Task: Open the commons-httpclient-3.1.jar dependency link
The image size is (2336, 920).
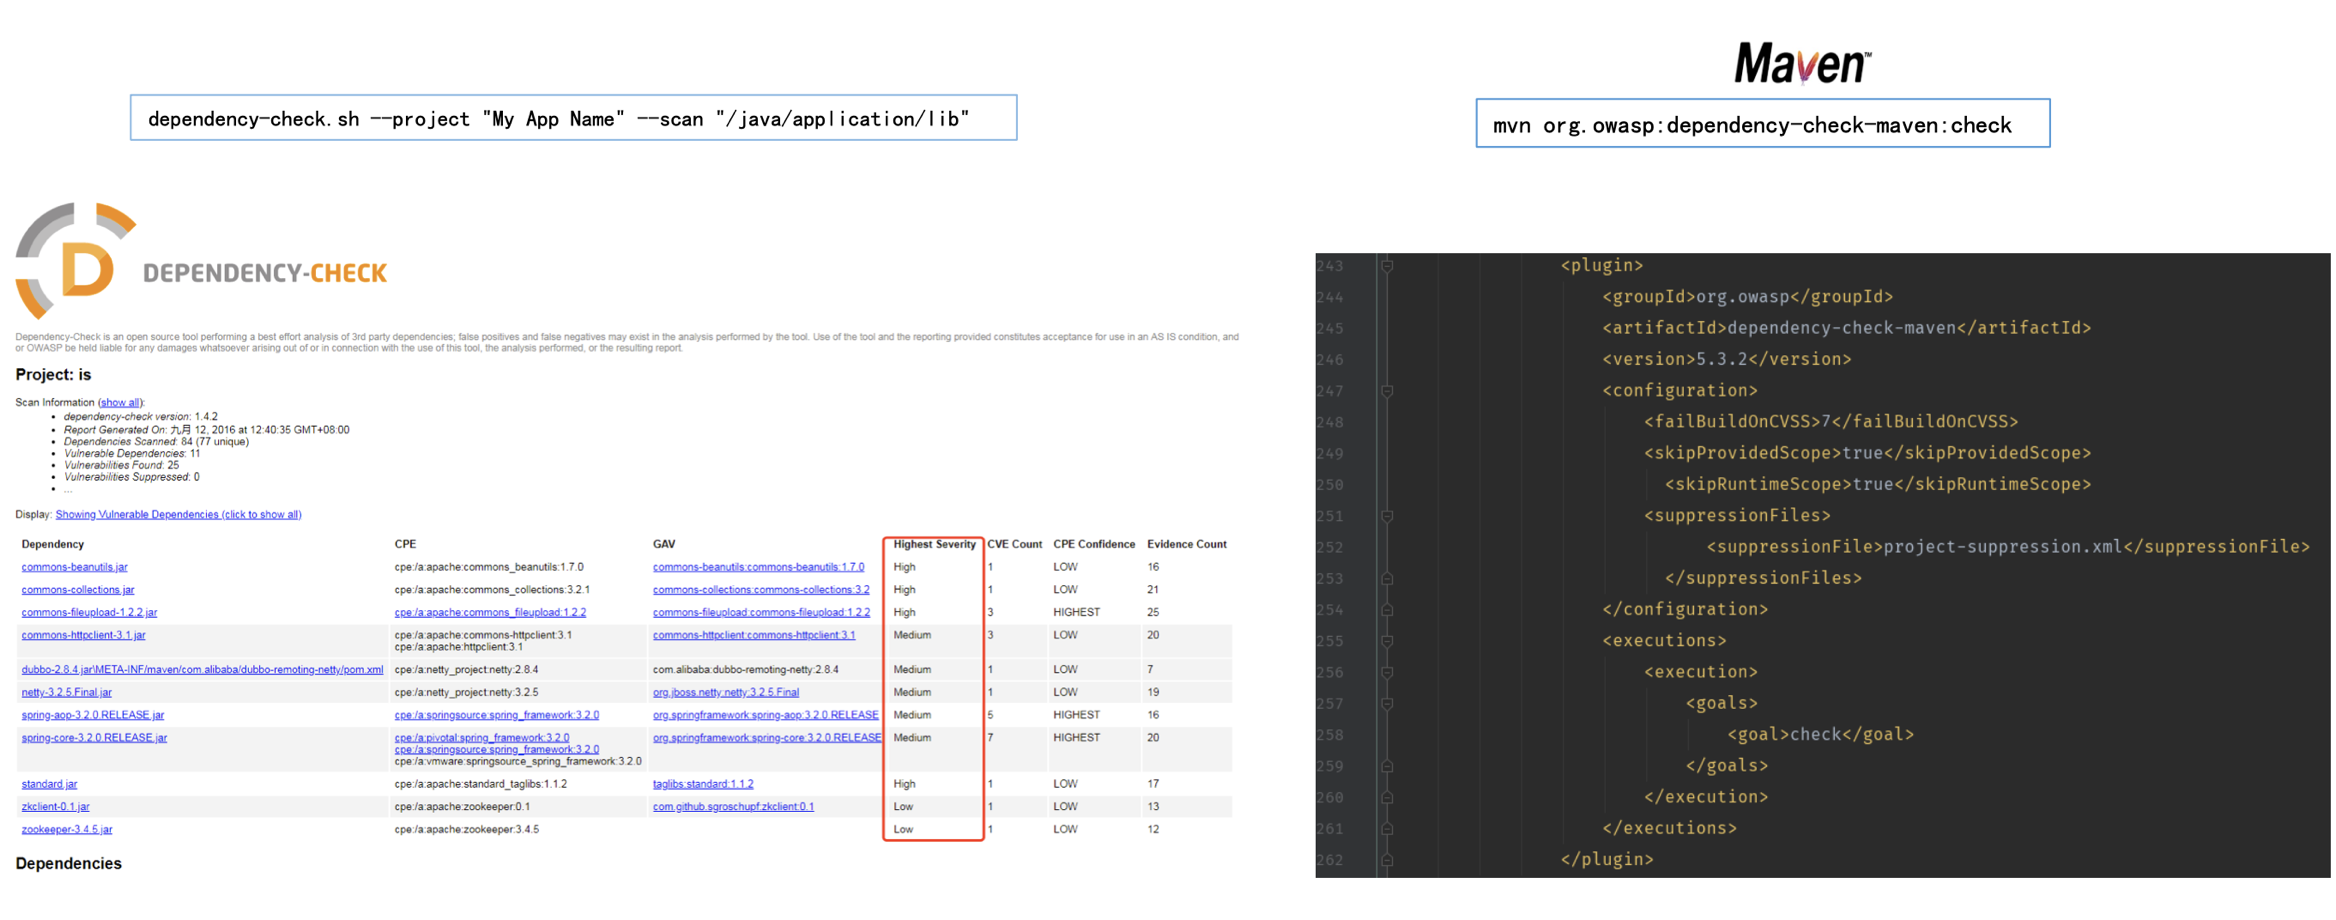Action: click(83, 636)
